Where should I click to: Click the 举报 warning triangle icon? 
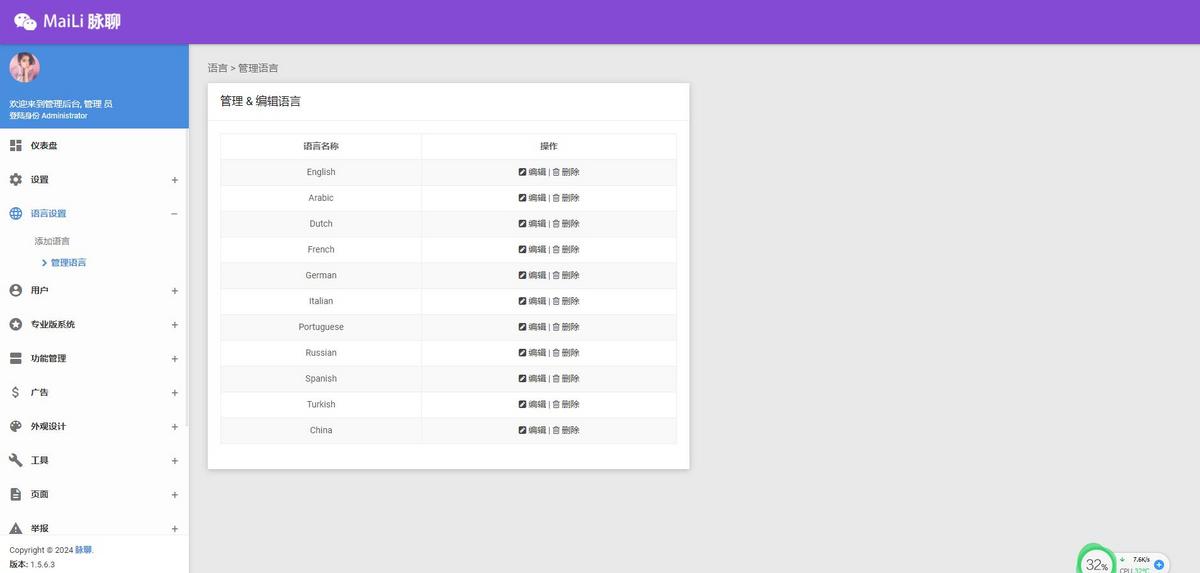coord(15,528)
